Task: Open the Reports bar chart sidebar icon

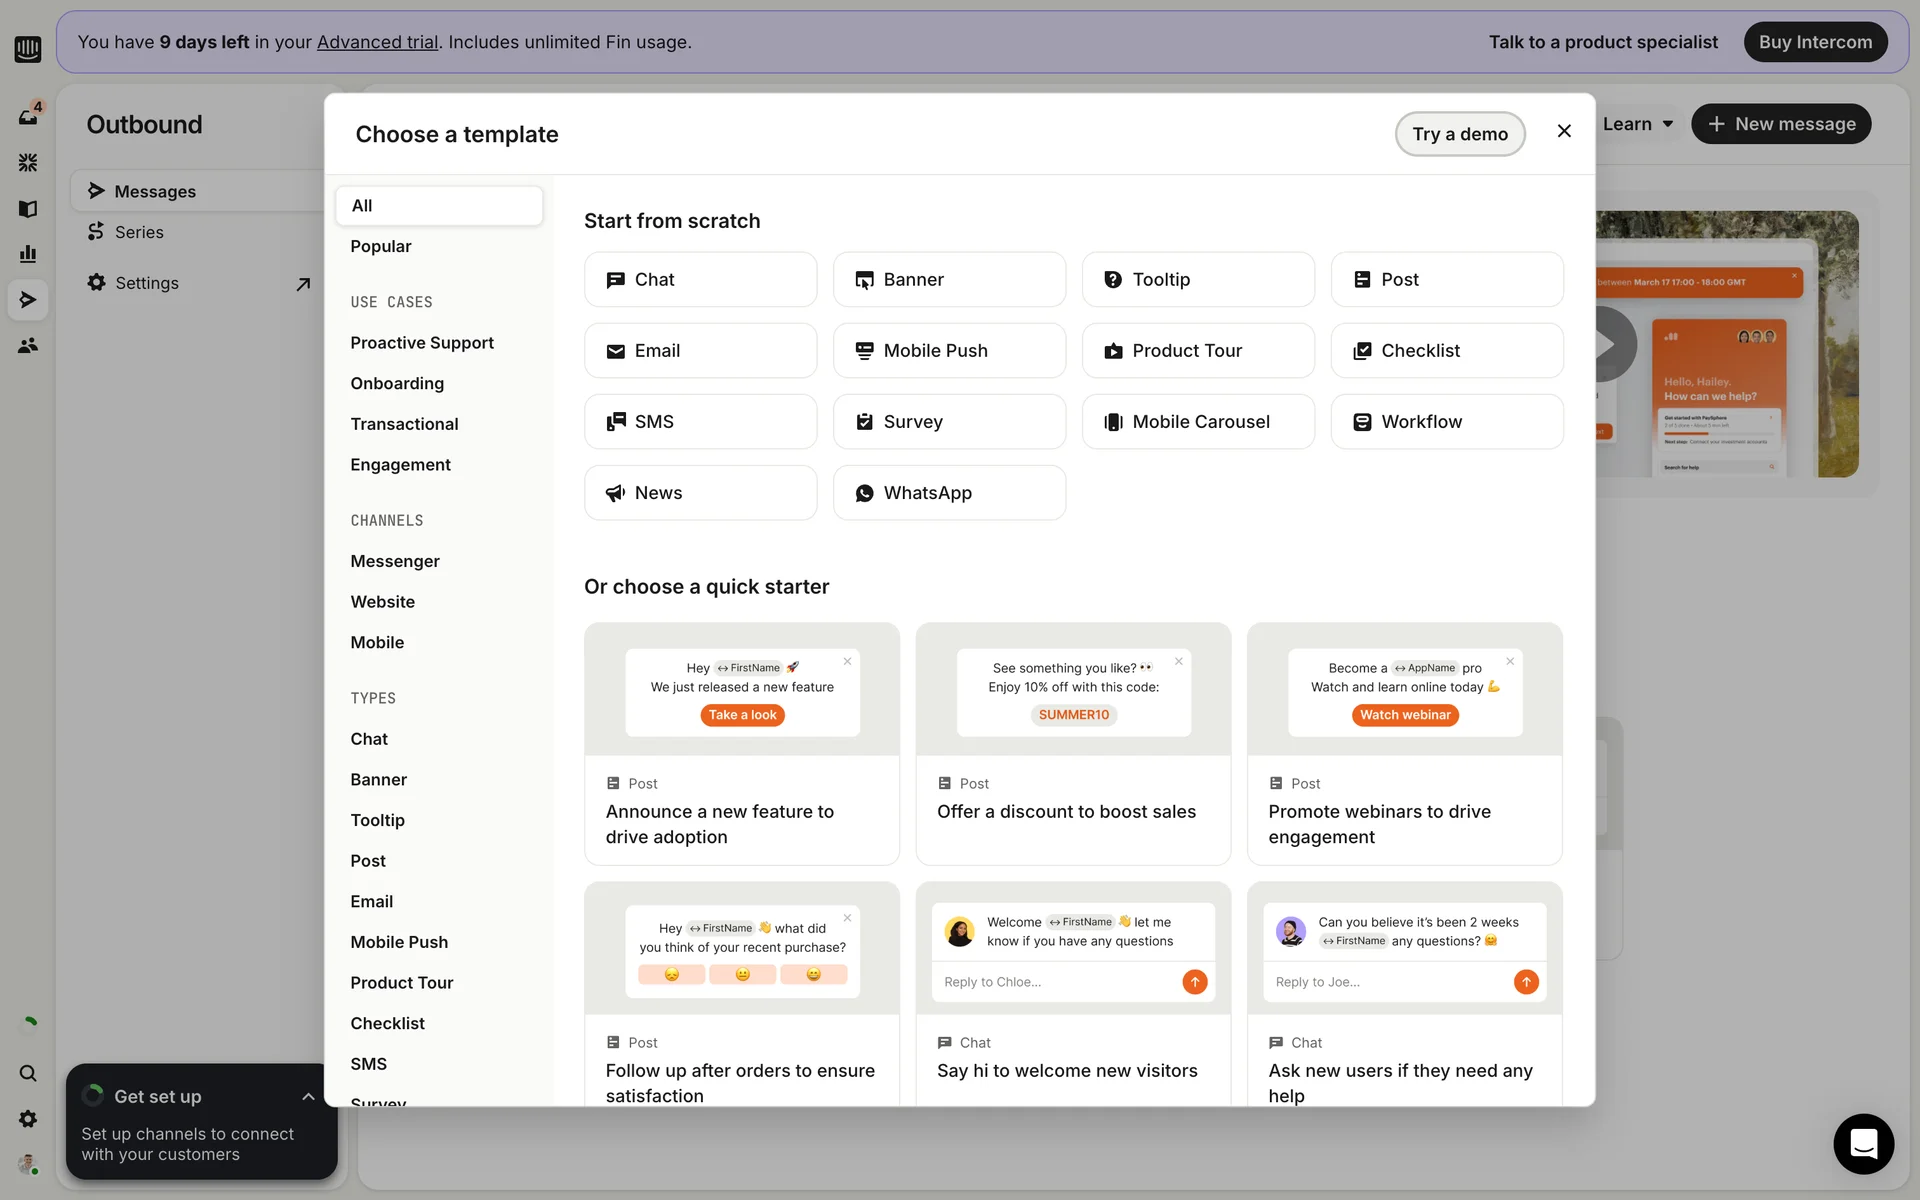Action: coord(28,254)
